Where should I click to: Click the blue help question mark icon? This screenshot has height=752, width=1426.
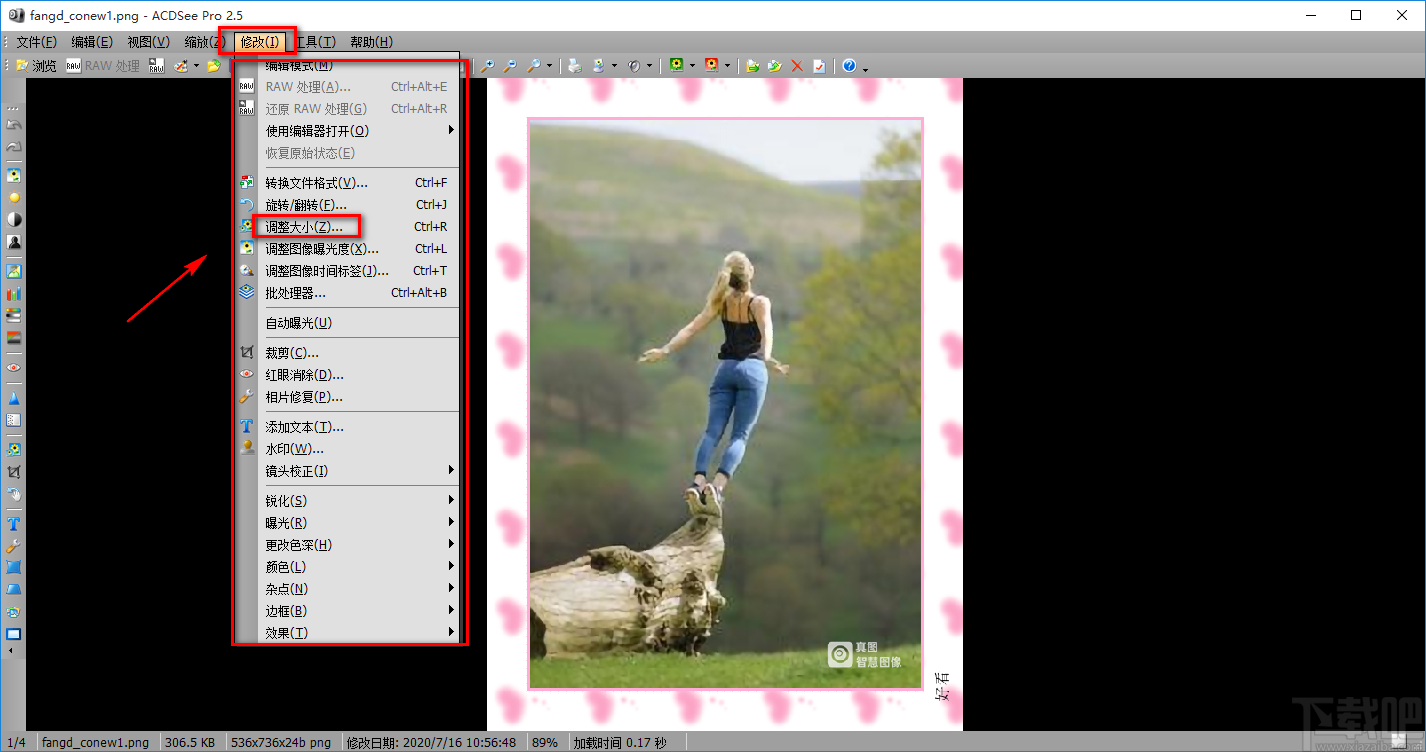point(849,66)
